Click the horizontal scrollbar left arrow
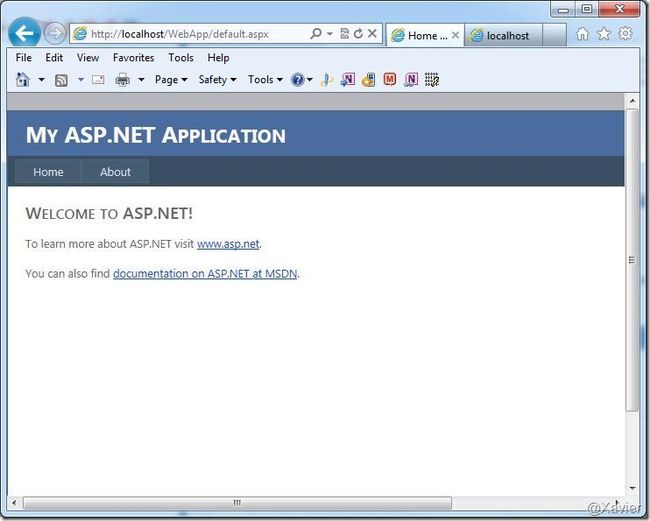 [x=15, y=503]
